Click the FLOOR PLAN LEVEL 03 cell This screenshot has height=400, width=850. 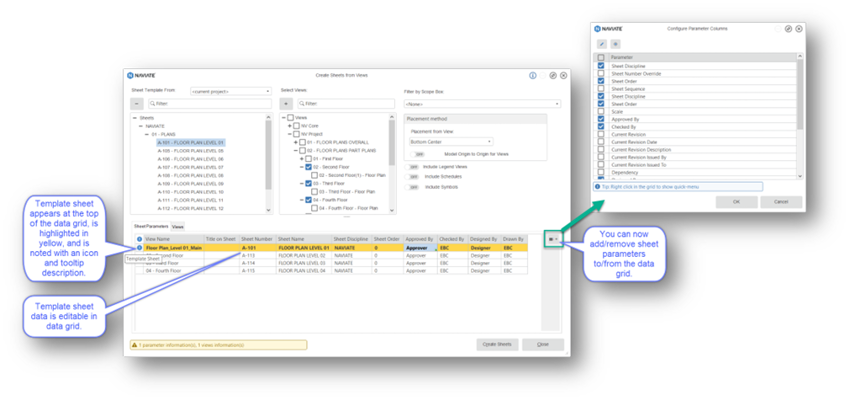[304, 263]
